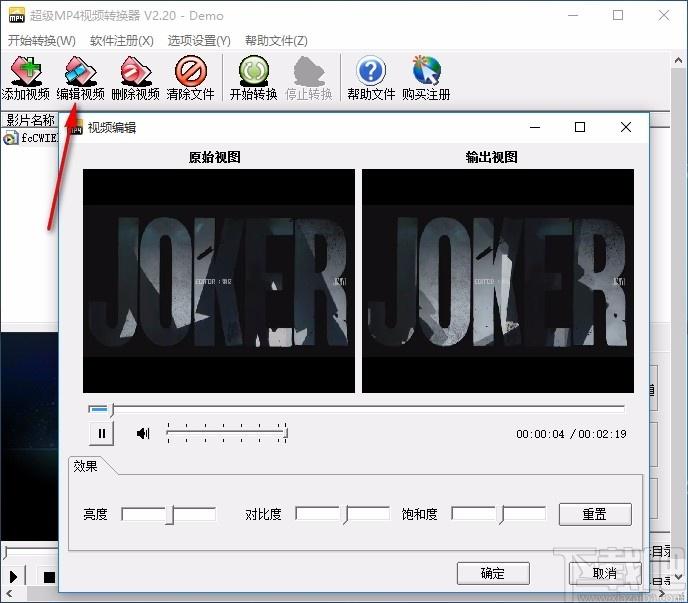Click the MP4 app icon in title bar
The image size is (688, 603).
[17, 15]
